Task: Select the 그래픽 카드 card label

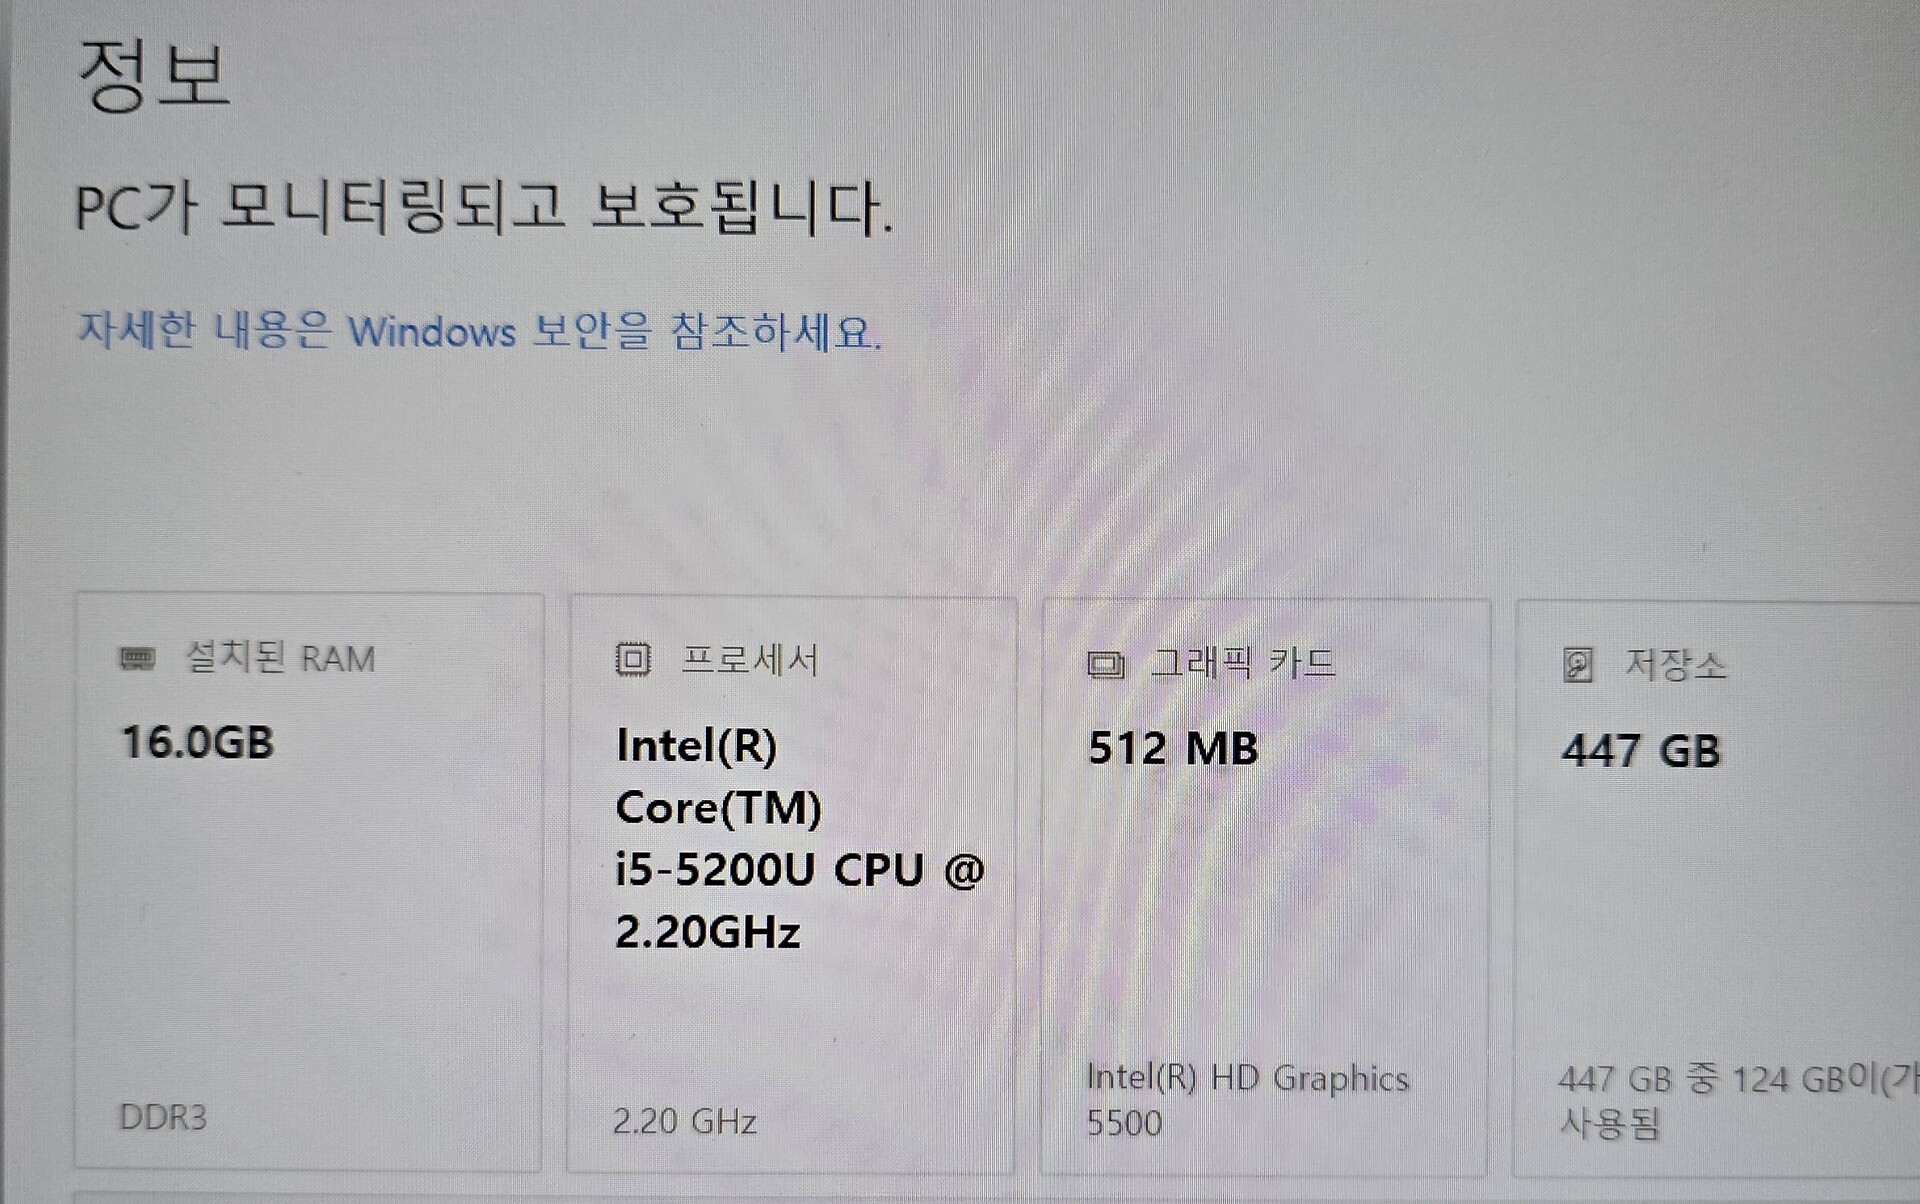Action: pos(1243,663)
